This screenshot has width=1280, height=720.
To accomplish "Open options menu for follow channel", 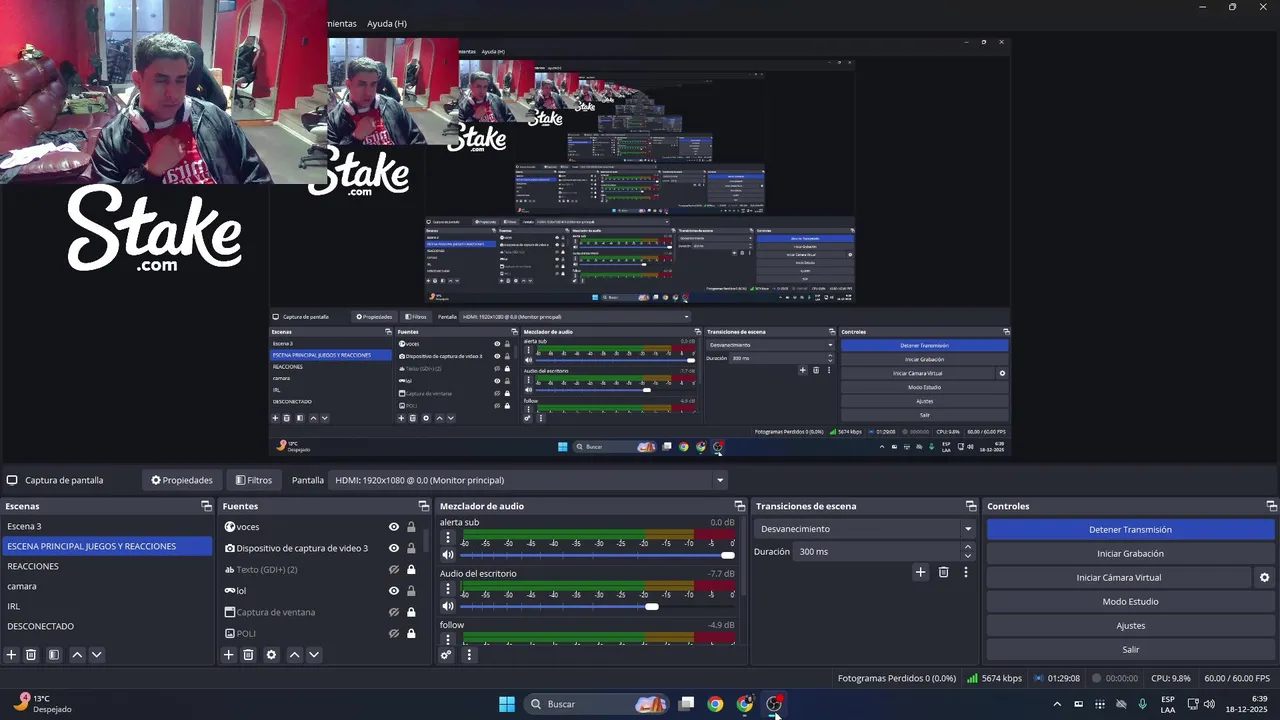I will coord(448,639).
